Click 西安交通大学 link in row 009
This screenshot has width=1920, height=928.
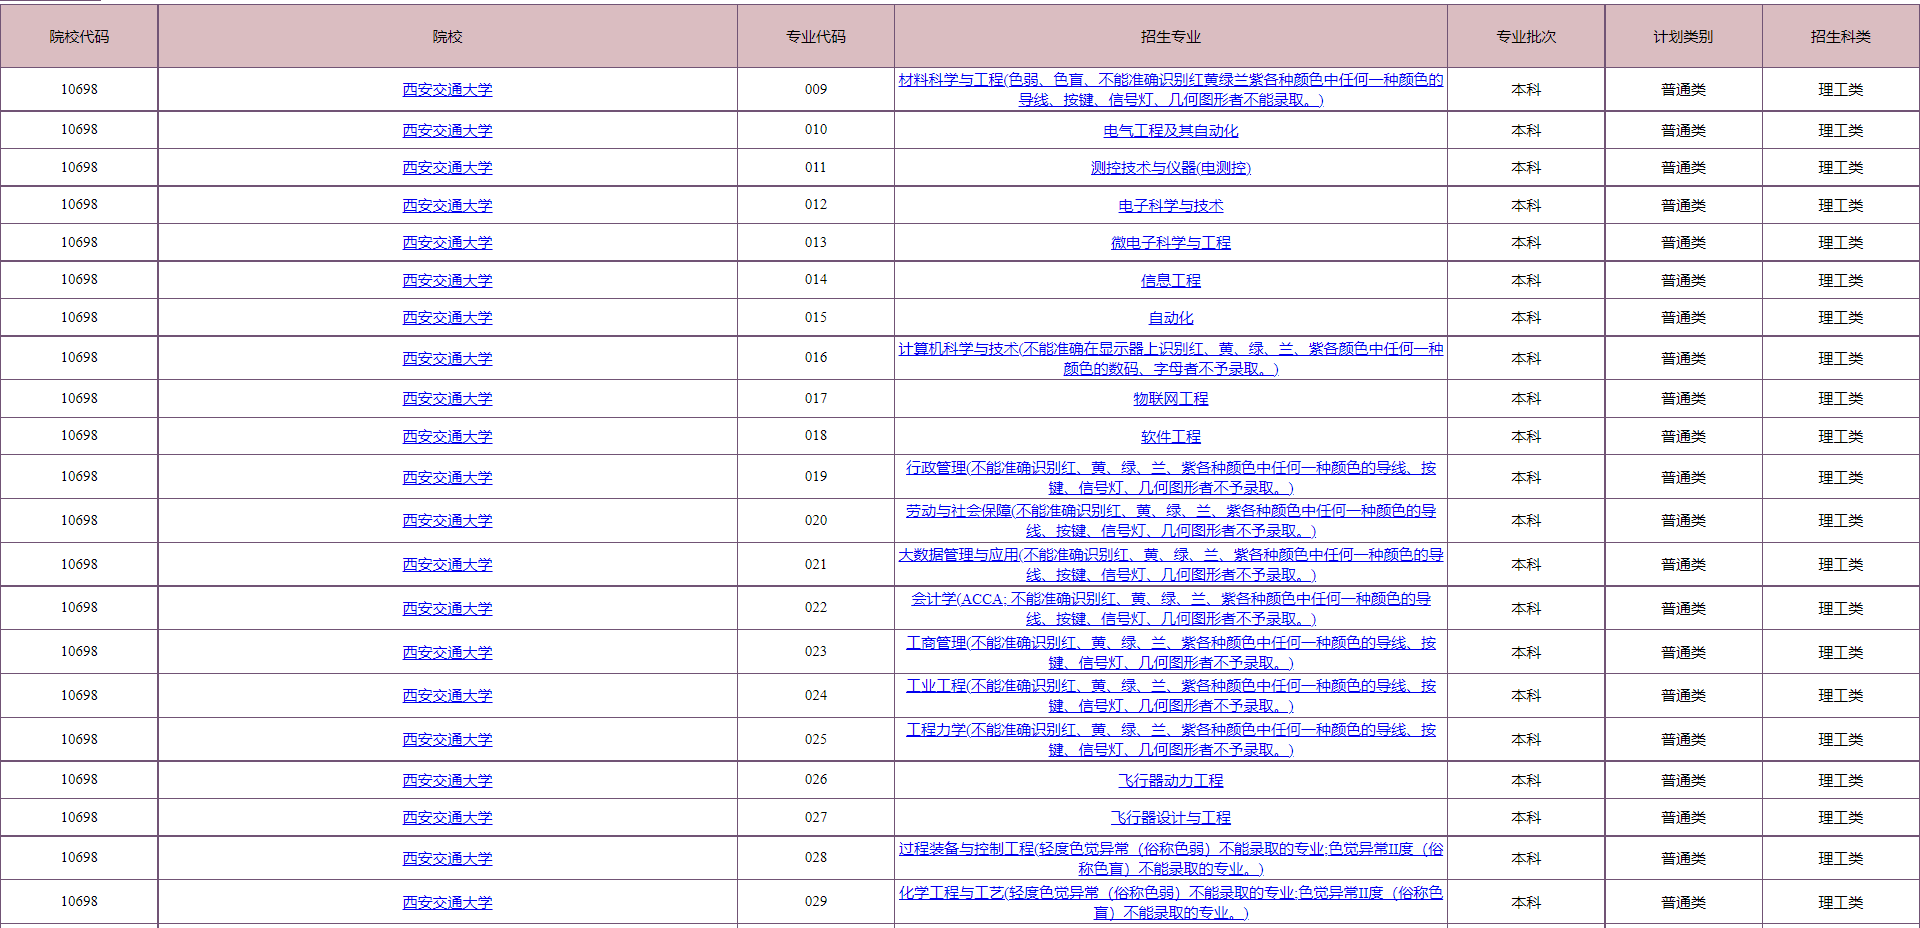coord(447,90)
